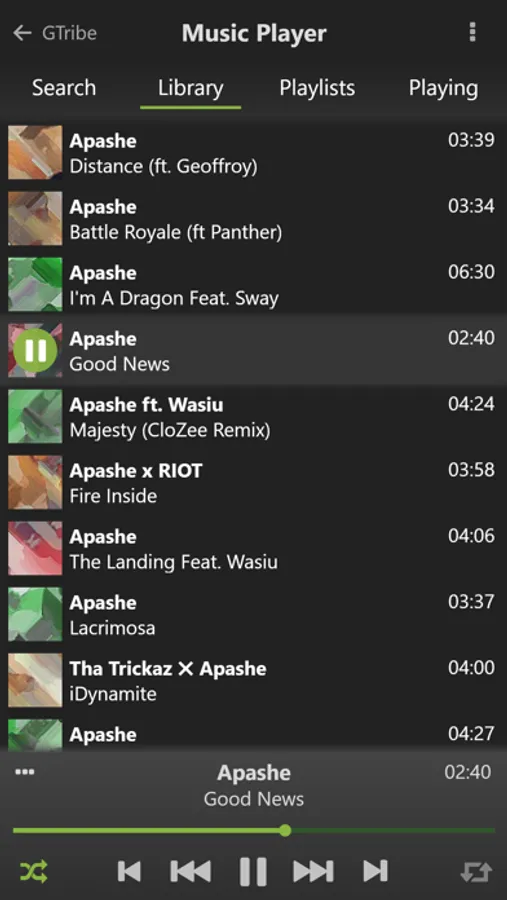Seek using the green progress slider
The height and width of the screenshot is (900, 507).
(x=285, y=831)
